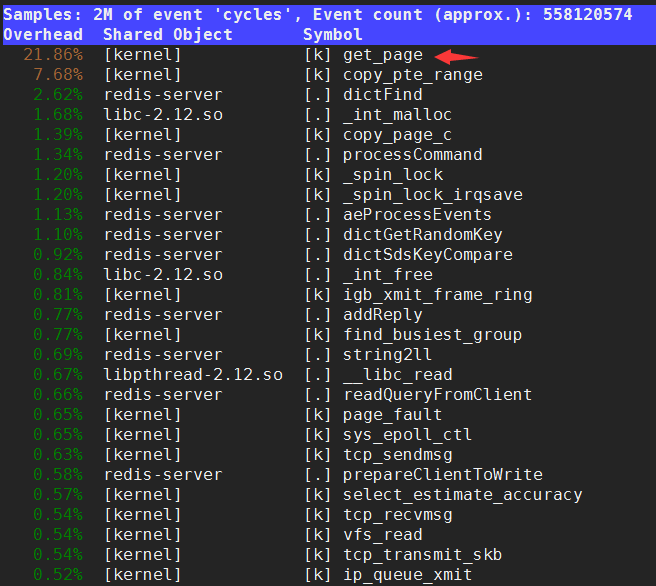Select the libpthread-2.12.so shared object
656x586 pixels.
pyautogui.click(x=193, y=375)
